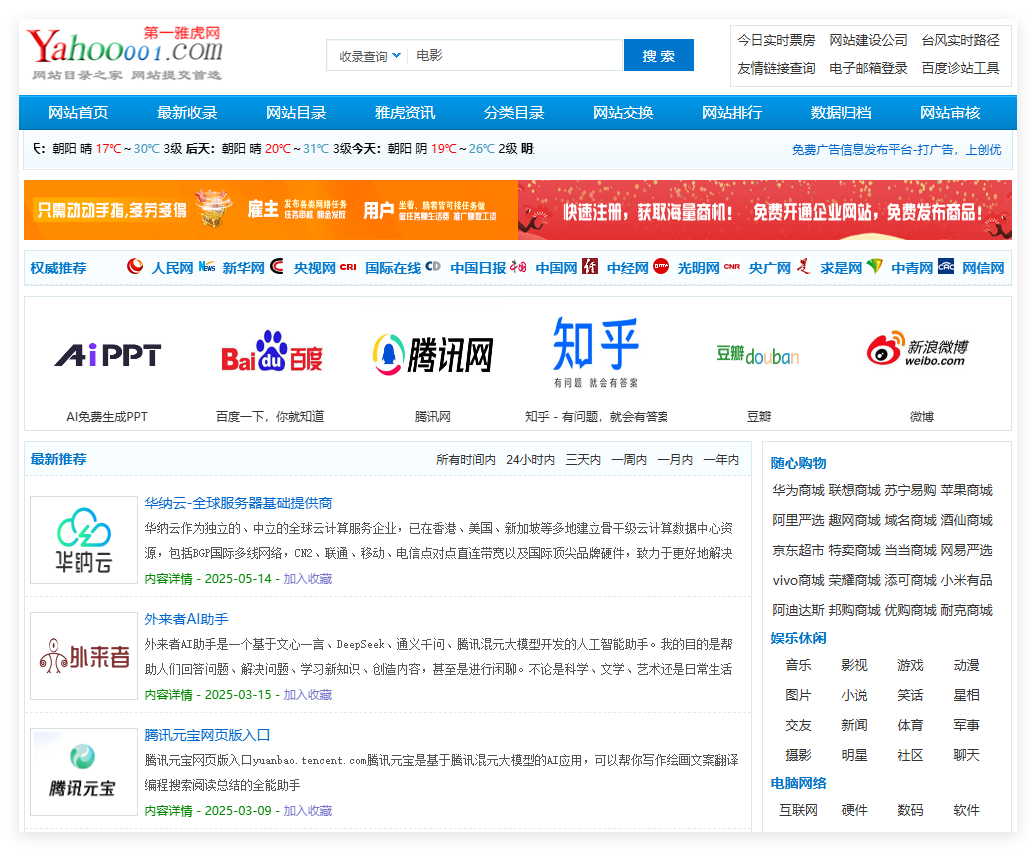
Task: Click the 新华网 News logo icon
Action: (x=207, y=266)
